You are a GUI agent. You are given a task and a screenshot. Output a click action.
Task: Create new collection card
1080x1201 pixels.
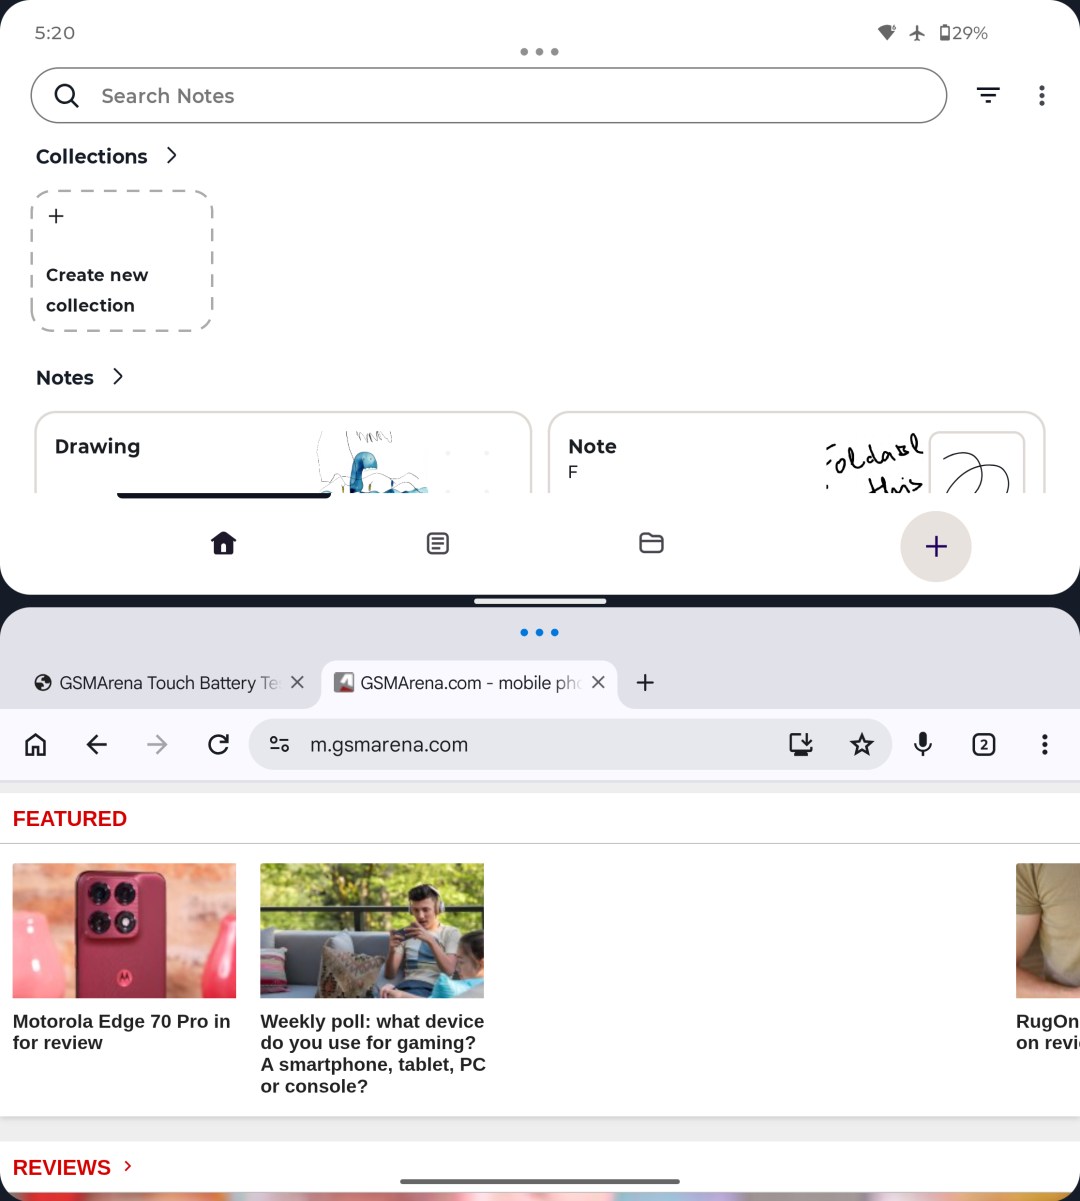122,260
